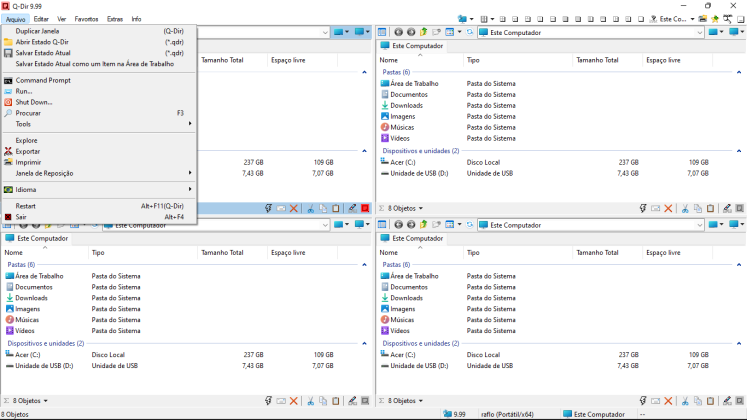
Task: Click magnifier zoom icon in main toolbar
Action: click(727, 19)
